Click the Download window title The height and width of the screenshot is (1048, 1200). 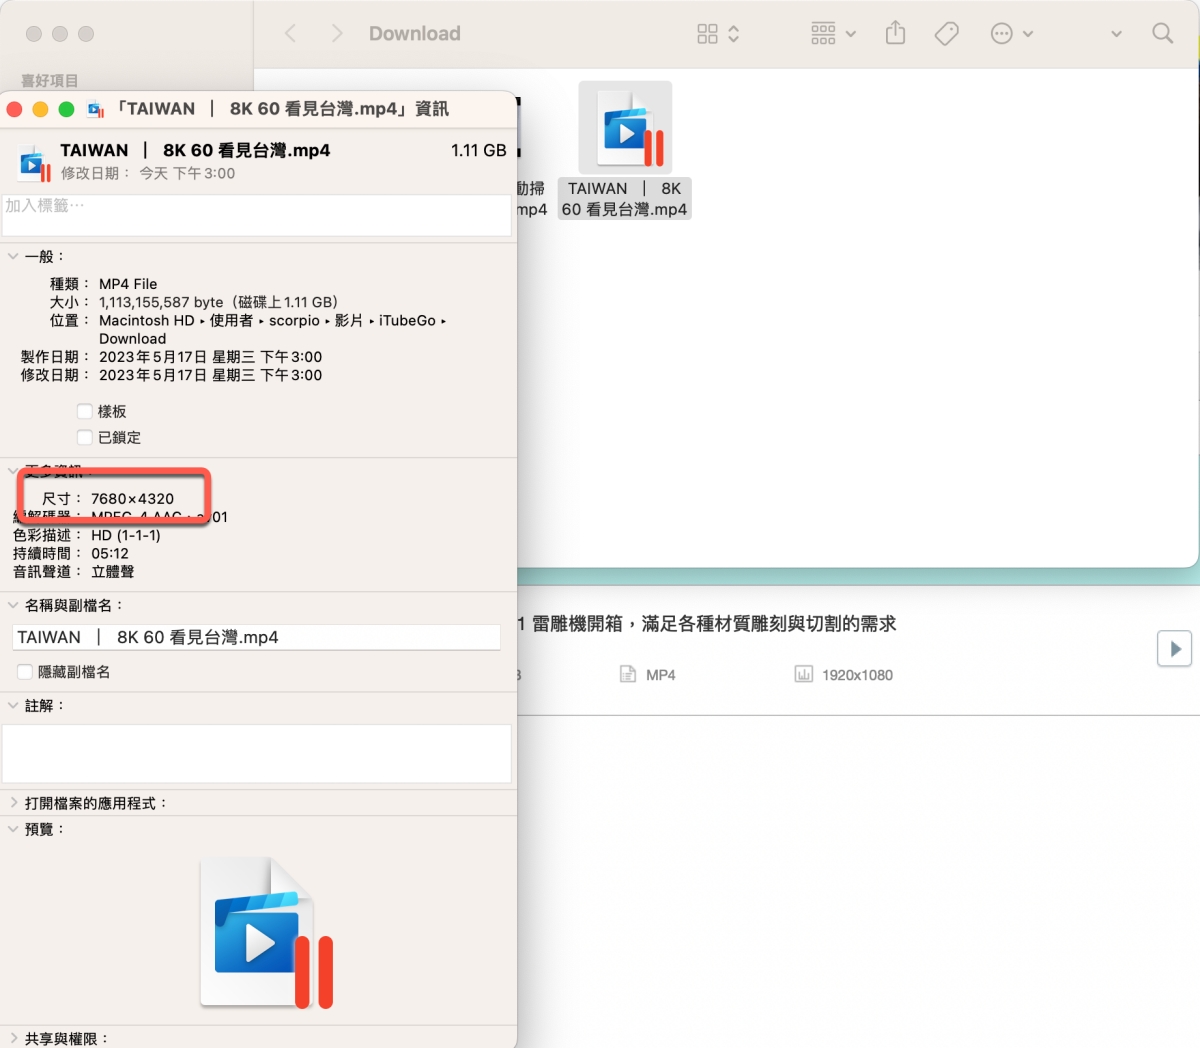[x=415, y=33]
